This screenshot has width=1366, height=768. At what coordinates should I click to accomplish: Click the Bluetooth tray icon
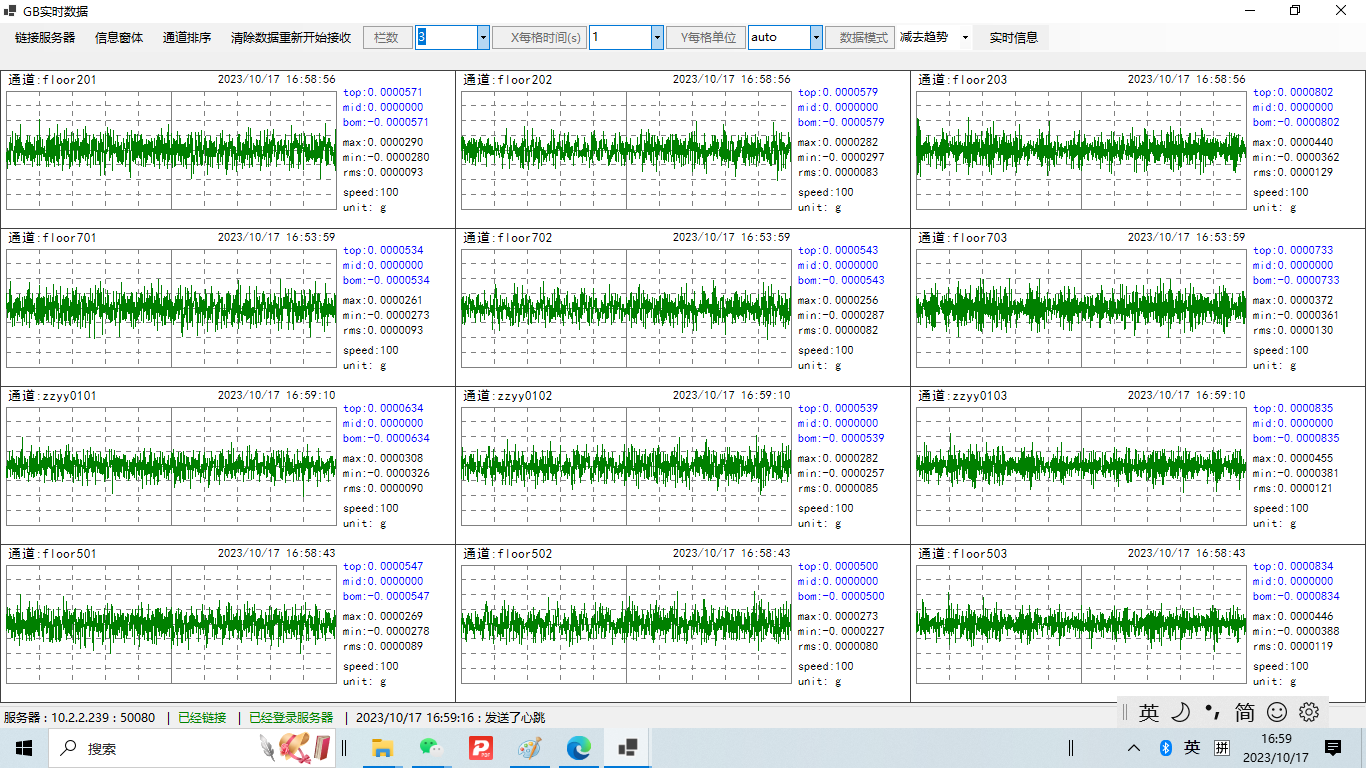[x=1165, y=748]
